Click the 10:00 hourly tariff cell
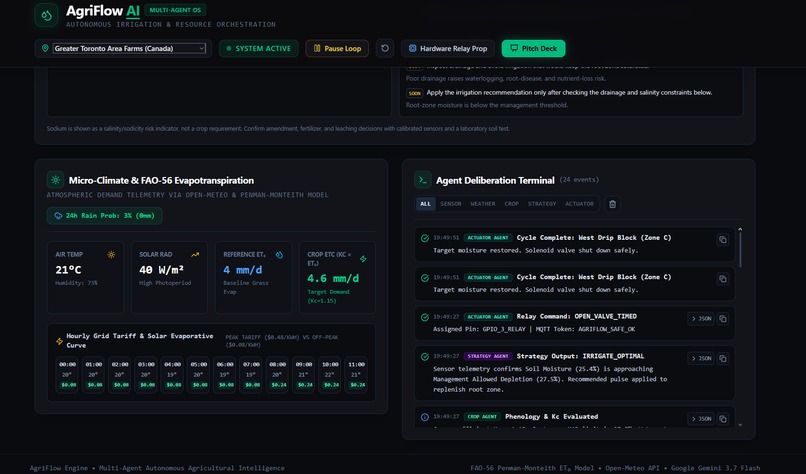This screenshot has height=474, width=806. pyautogui.click(x=331, y=375)
